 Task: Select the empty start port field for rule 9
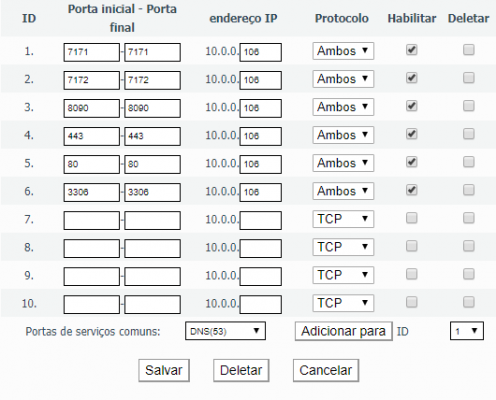(x=92, y=276)
